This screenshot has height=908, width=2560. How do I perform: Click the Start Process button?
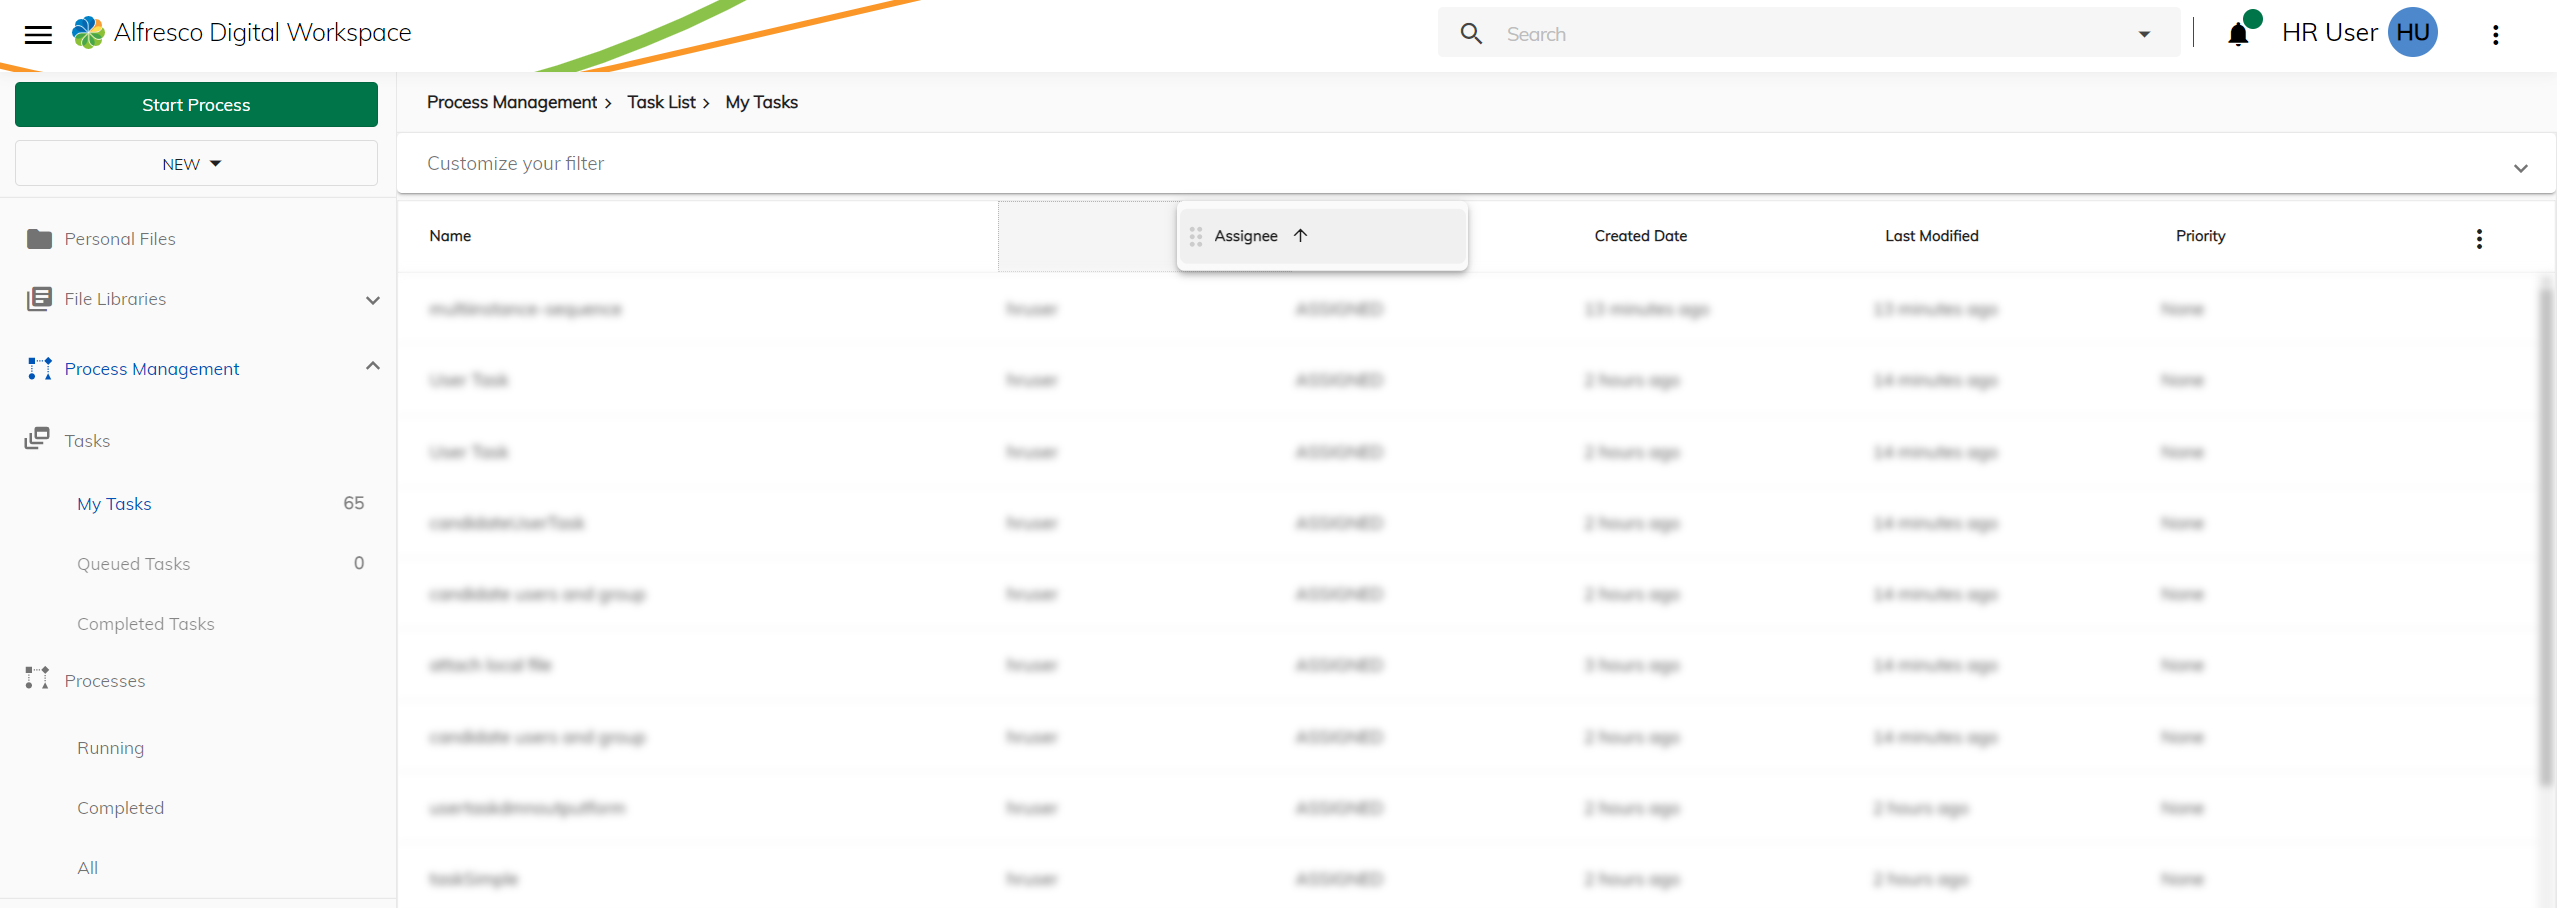196,105
